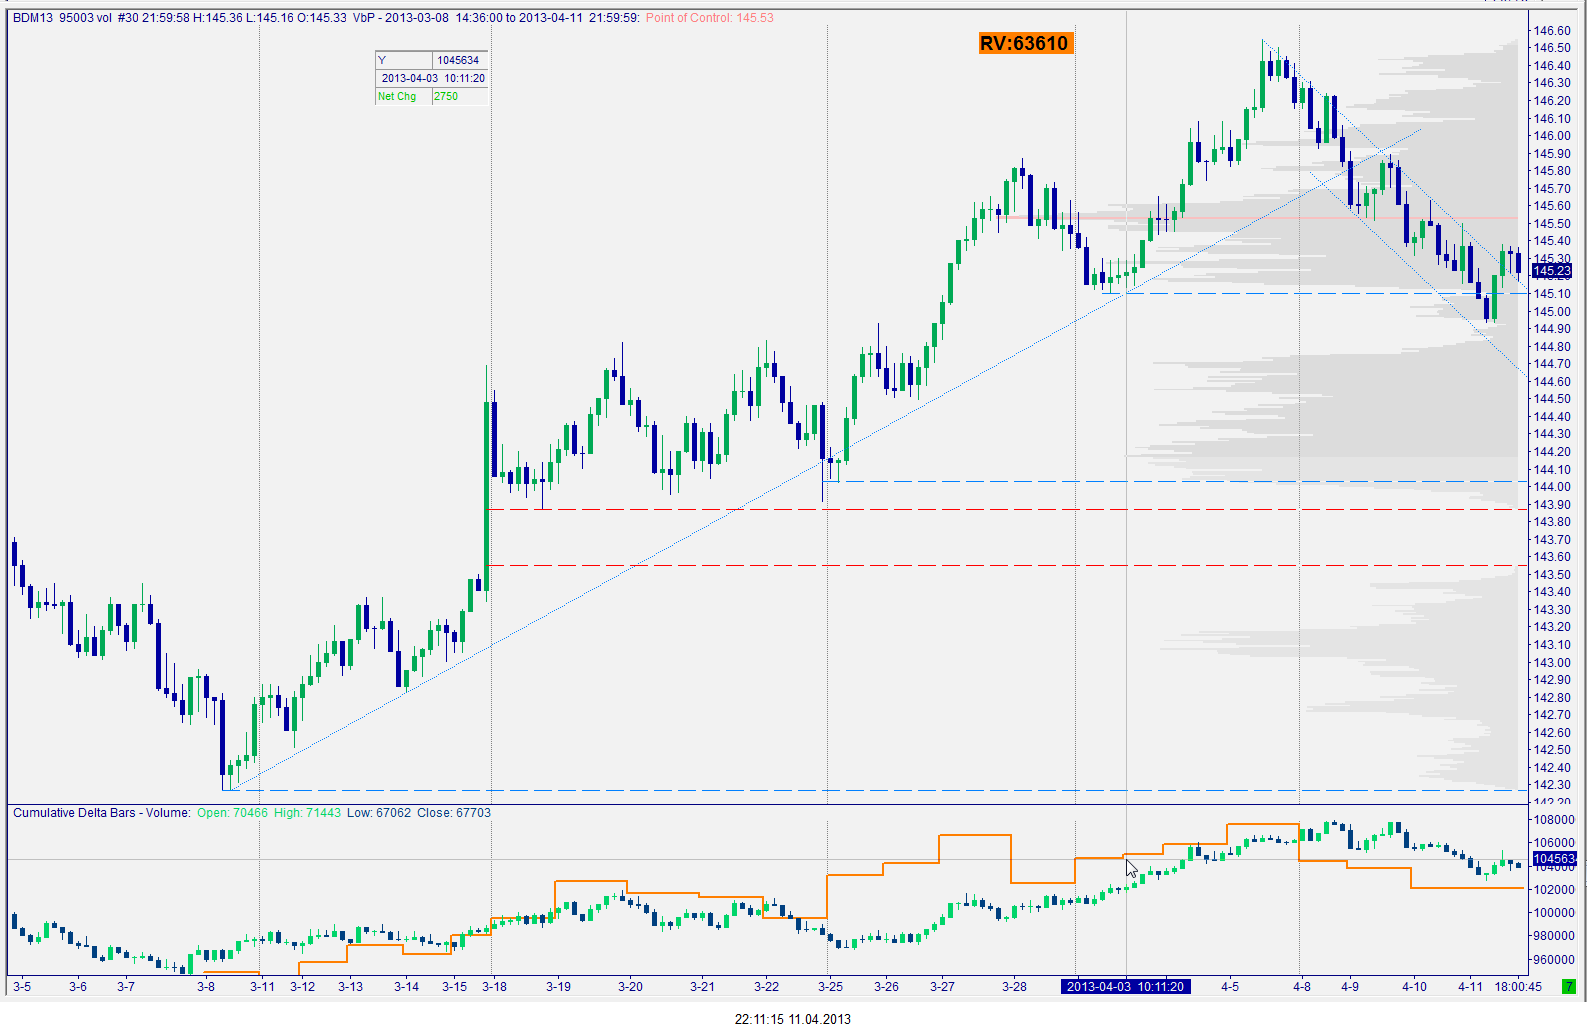Click the Close: 67703 value in delta header
Viewport: 1587px width, 1036px height.
click(x=454, y=813)
